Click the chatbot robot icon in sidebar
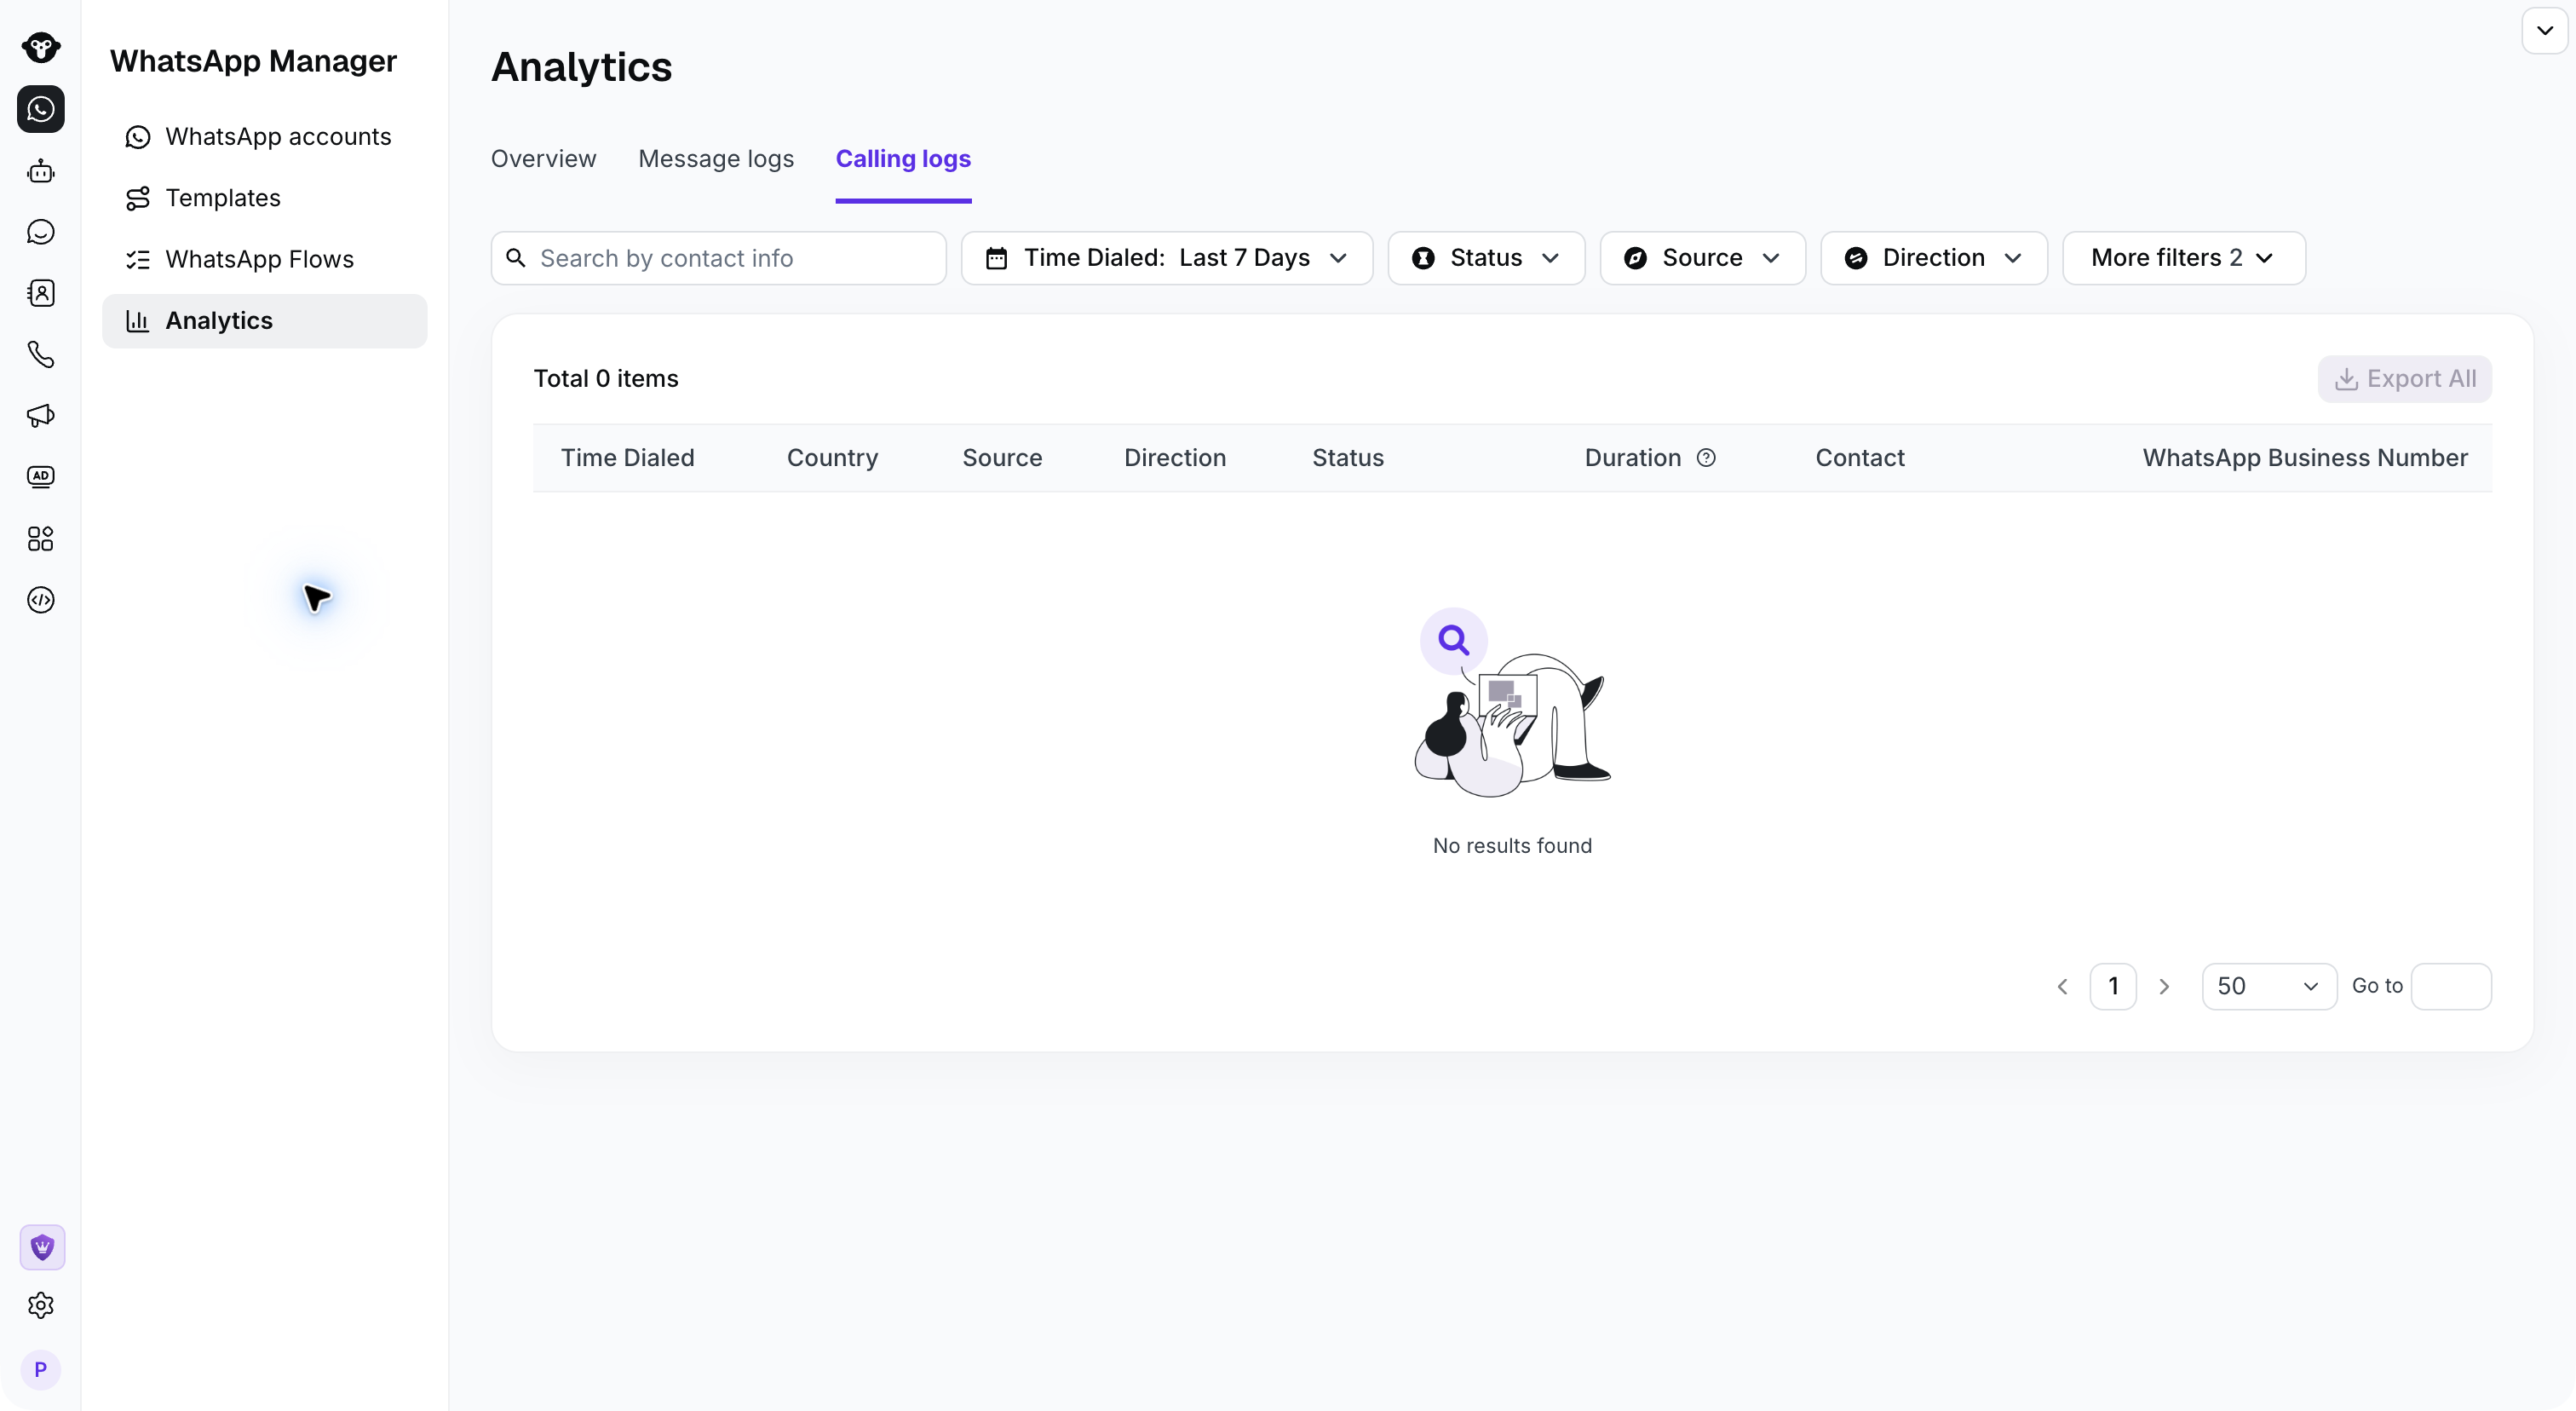2576x1411 pixels. 41,171
